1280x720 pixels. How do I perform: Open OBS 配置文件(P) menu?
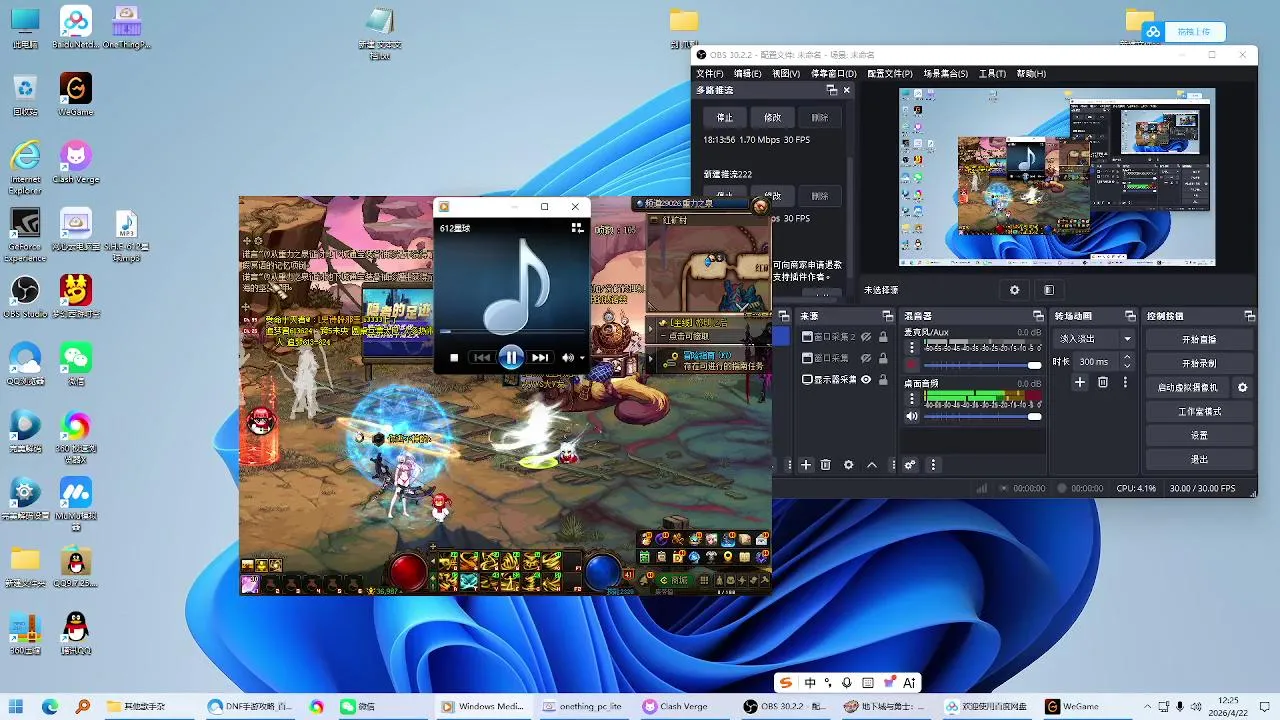(x=889, y=73)
